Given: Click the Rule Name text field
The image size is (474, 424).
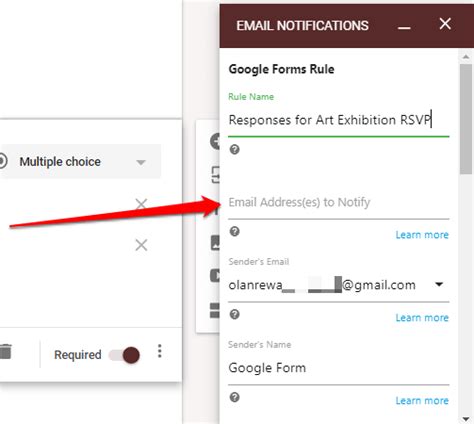Looking at the screenshot, I should coord(339,120).
